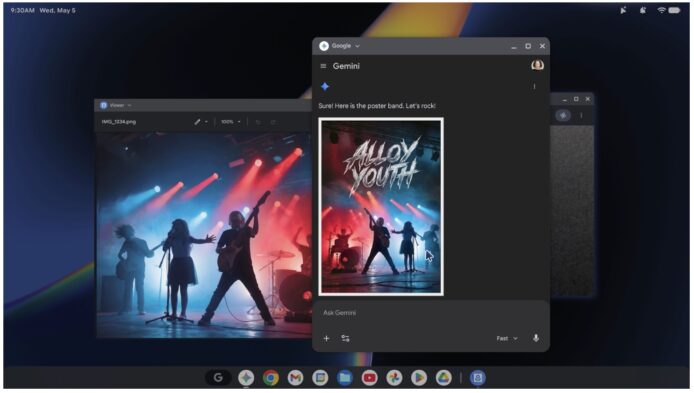Viewport: 694px width, 393px height.
Task: Add an attachment with the plus icon
Action: tap(326, 339)
